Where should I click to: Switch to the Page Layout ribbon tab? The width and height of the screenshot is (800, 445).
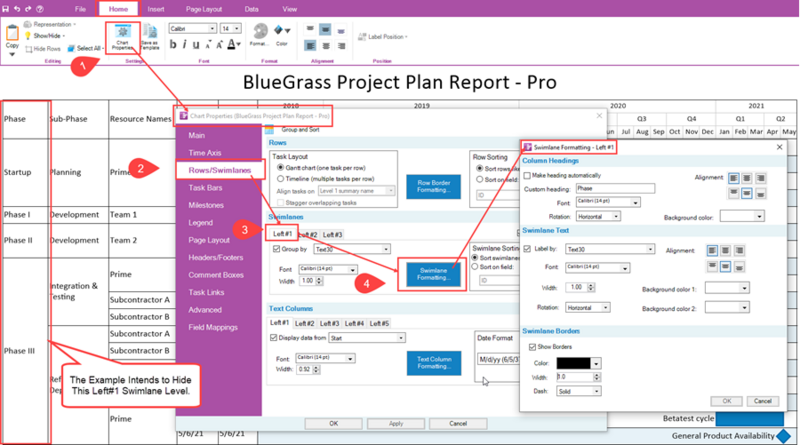click(204, 9)
